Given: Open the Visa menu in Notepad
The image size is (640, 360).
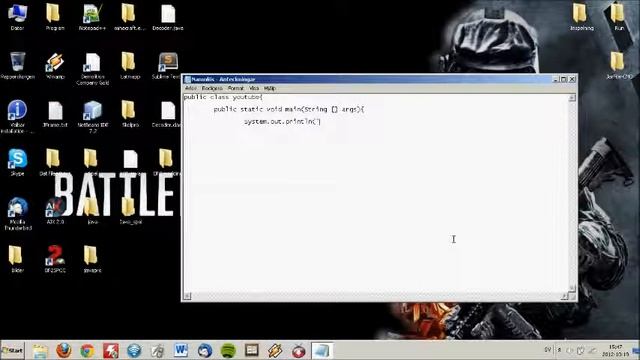Looking at the screenshot, I should click(254, 88).
